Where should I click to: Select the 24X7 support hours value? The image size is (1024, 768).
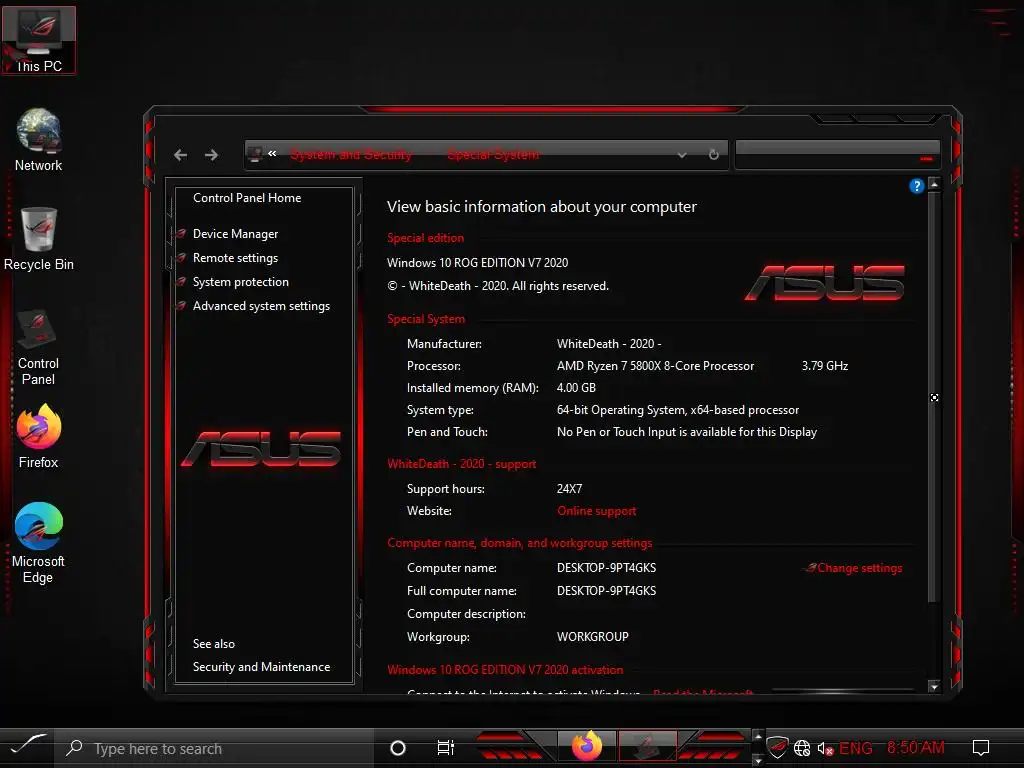pyautogui.click(x=569, y=489)
